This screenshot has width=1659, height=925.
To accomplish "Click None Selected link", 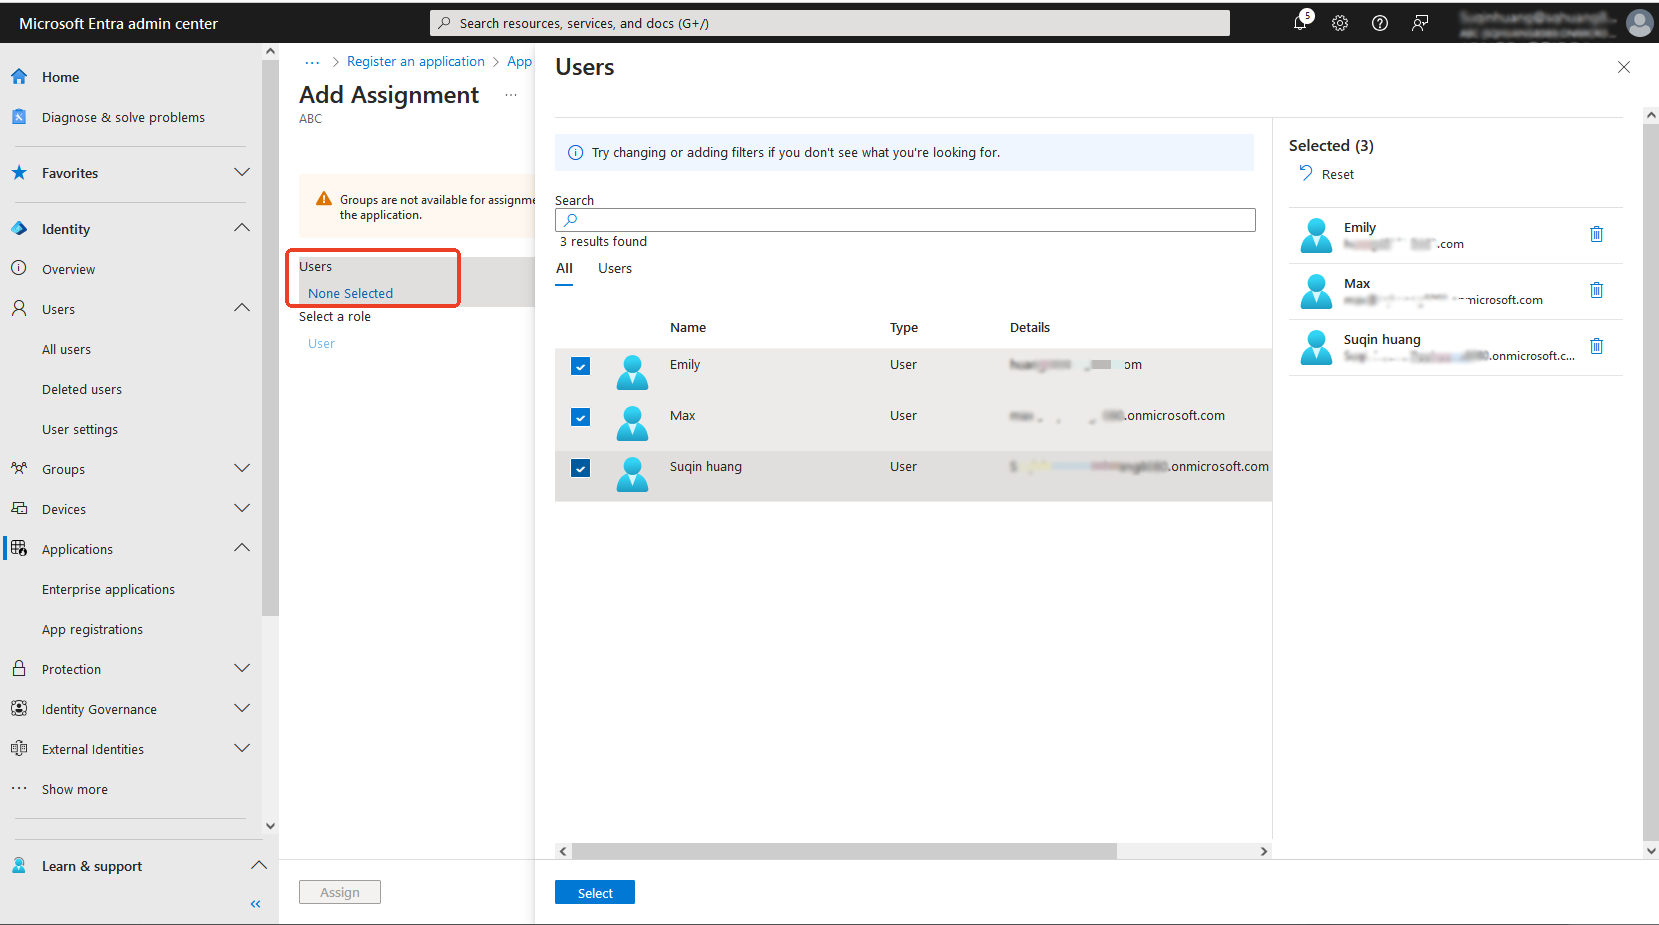I will (350, 293).
